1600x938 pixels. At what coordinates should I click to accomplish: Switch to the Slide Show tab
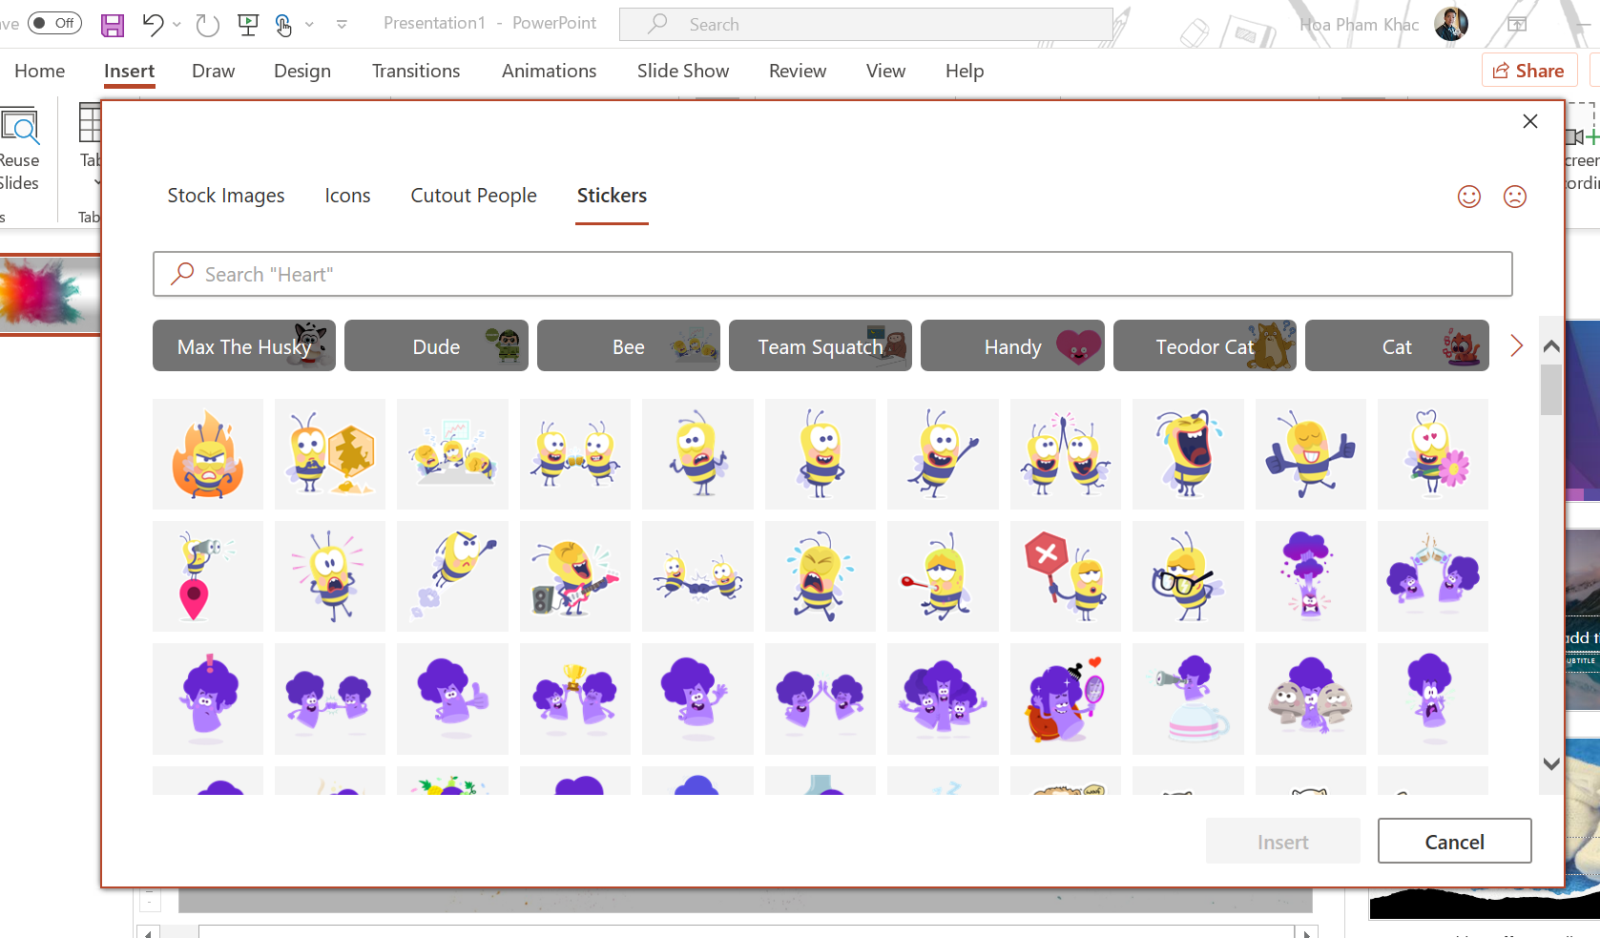683,71
